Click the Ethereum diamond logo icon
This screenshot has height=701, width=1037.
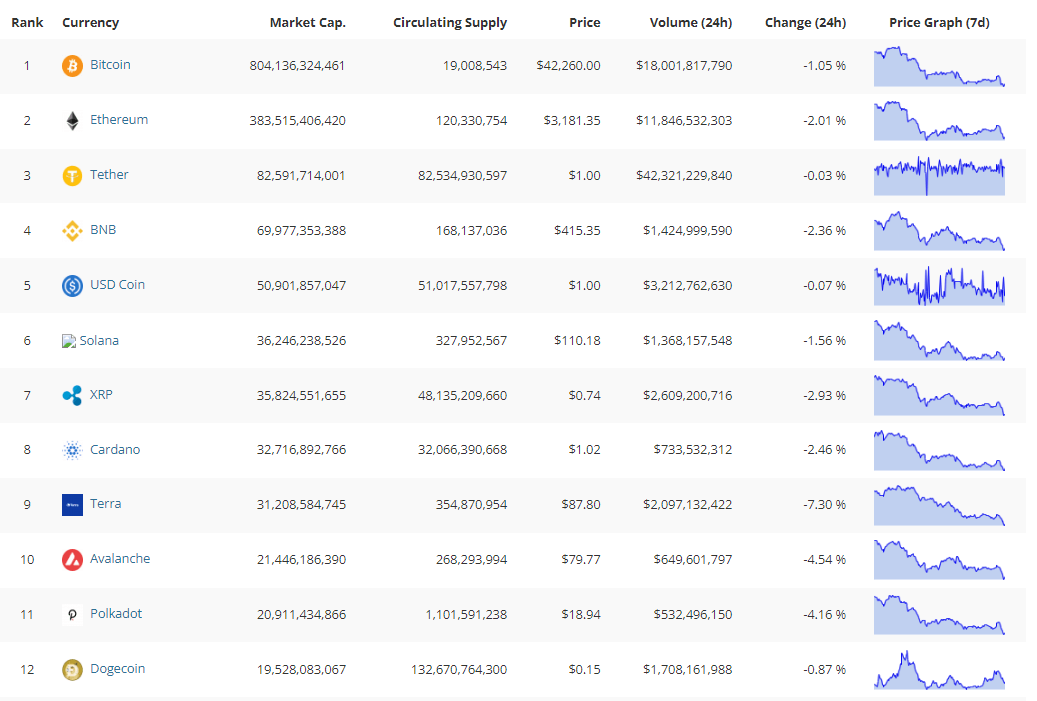72,120
